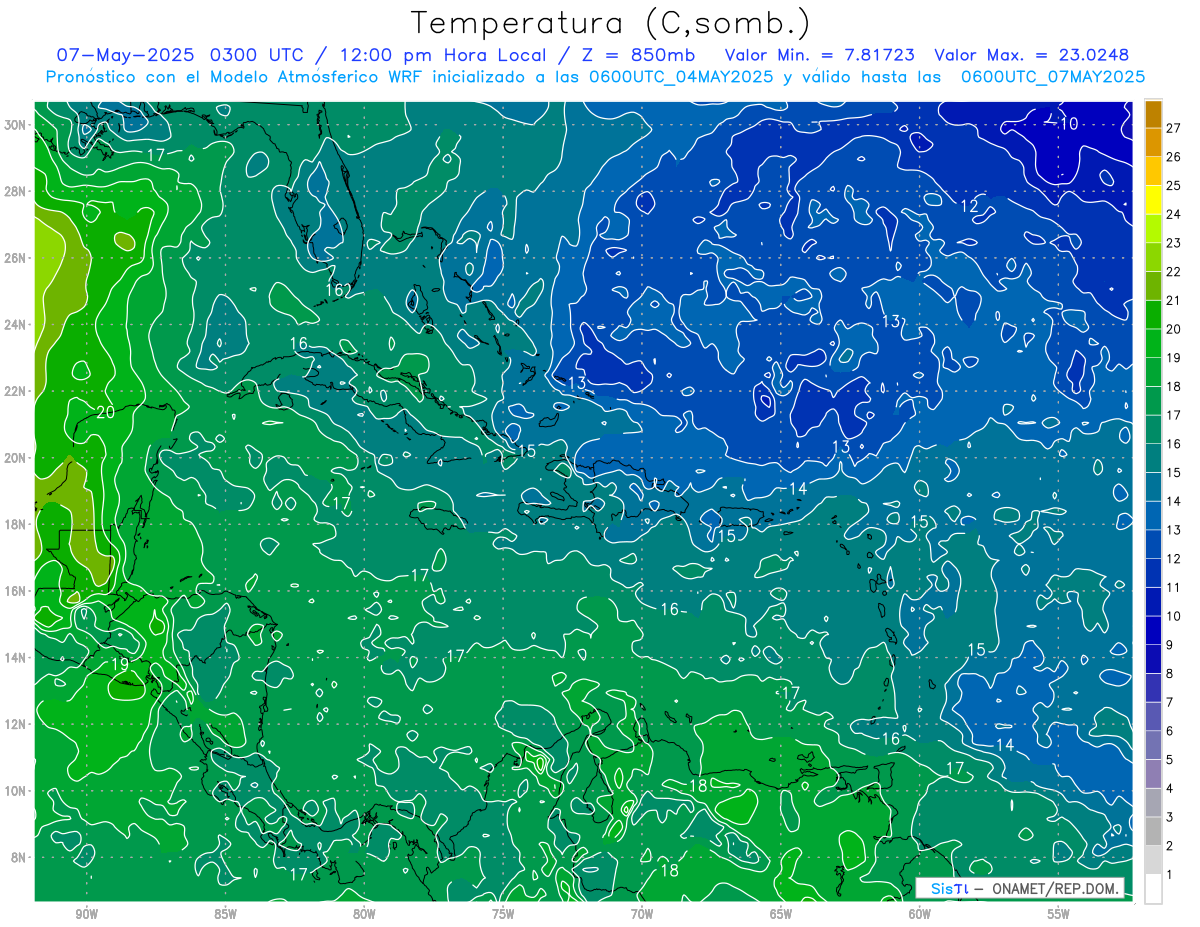
Task: Click the '10' contour label on the map
Action: pos(1068,124)
